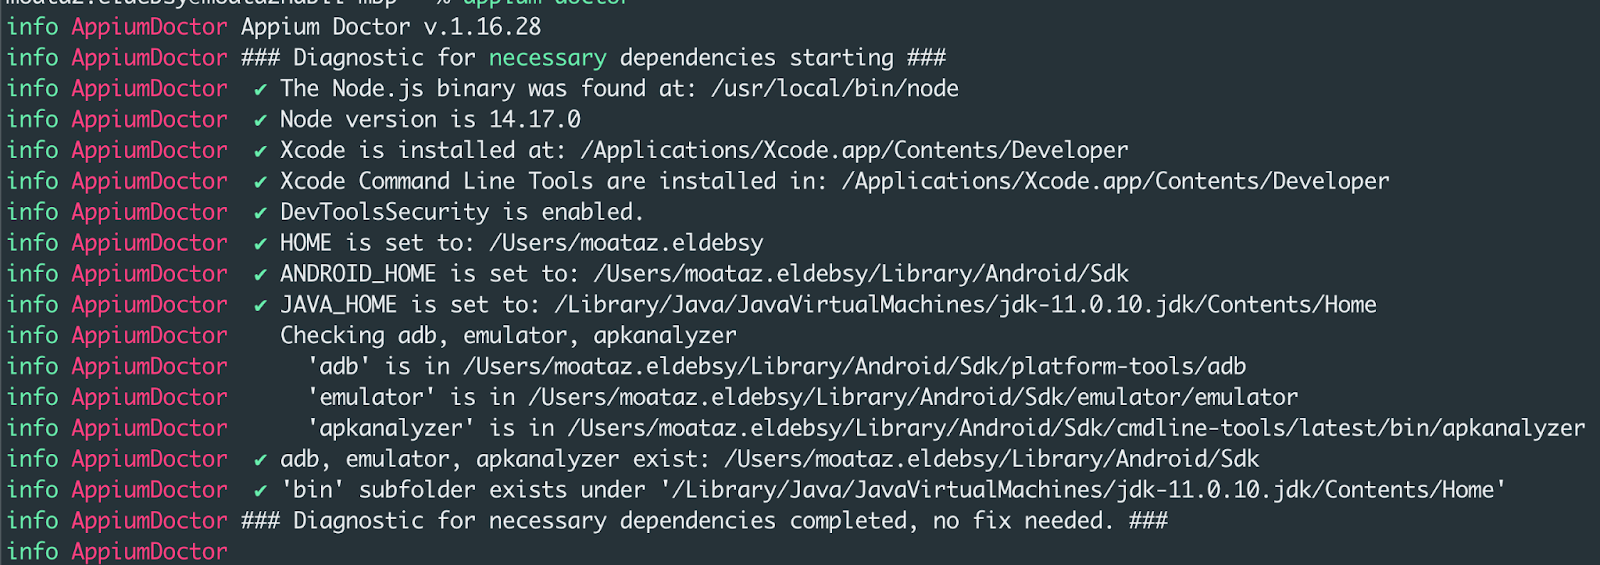Click the 'ANDROID_HOME is set to:' text

430,274
